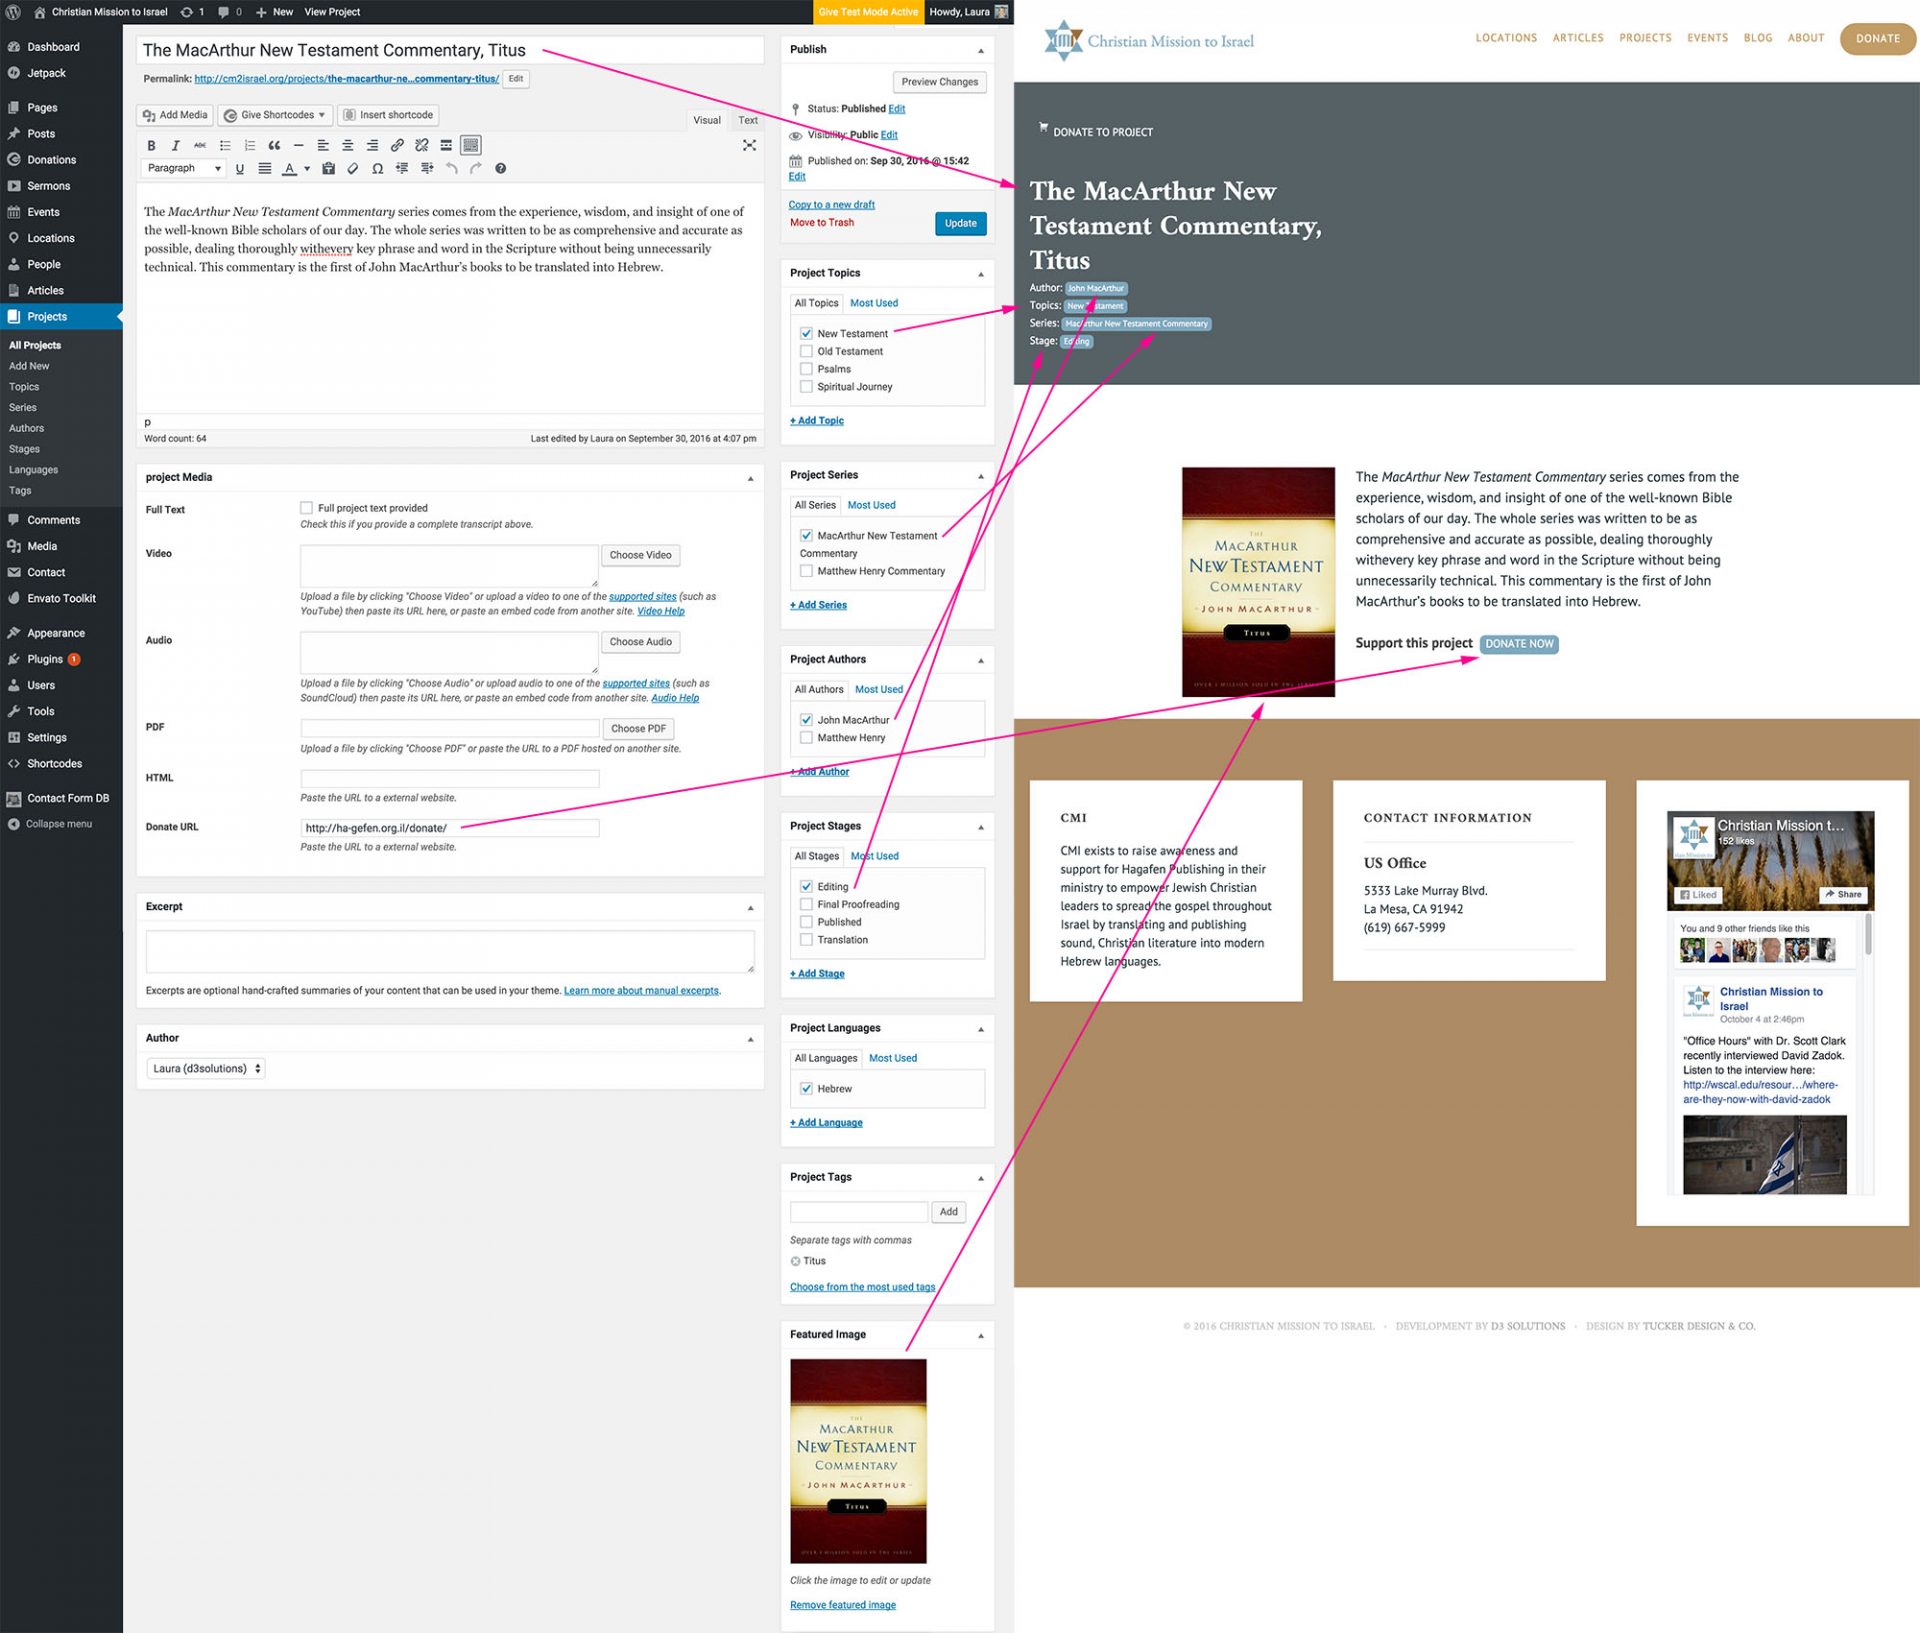Viewport: 1920px width, 1633px height.
Task: Open distraction-free writing mode
Action: pyautogui.click(x=749, y=146)
